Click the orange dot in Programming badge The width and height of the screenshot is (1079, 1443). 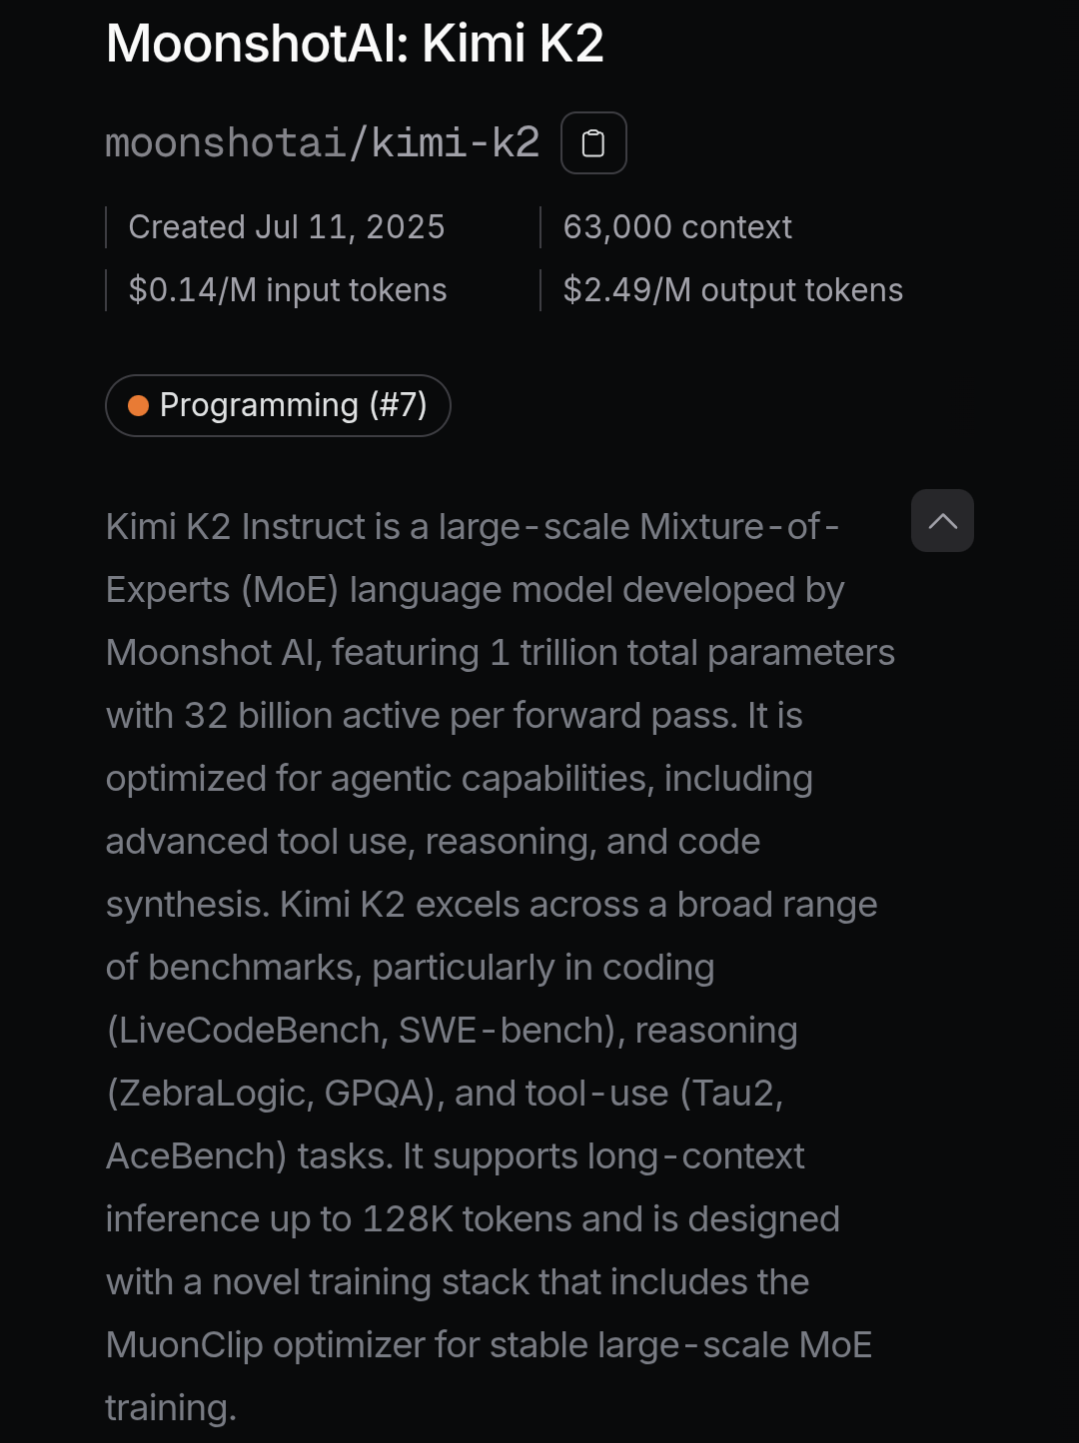coord(138,405)
